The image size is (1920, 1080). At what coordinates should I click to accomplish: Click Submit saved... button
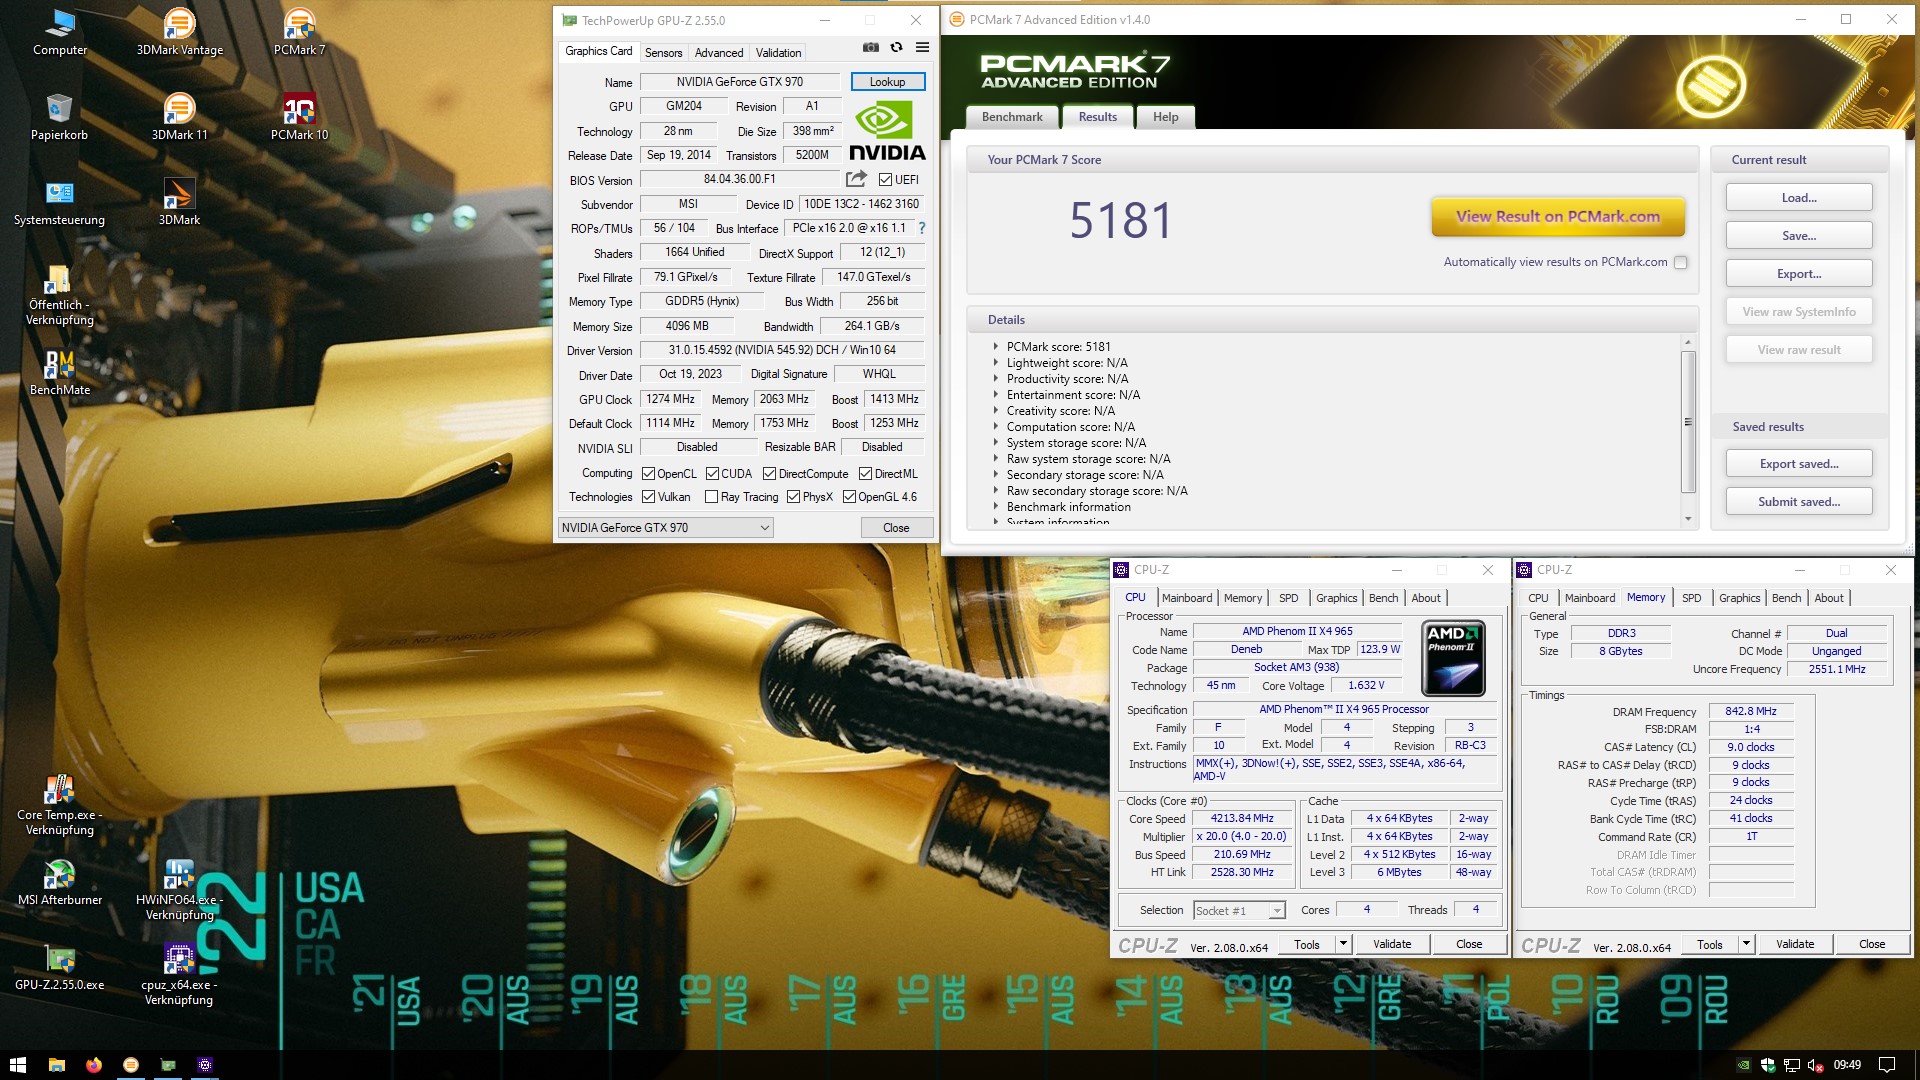coord(1798,502)
